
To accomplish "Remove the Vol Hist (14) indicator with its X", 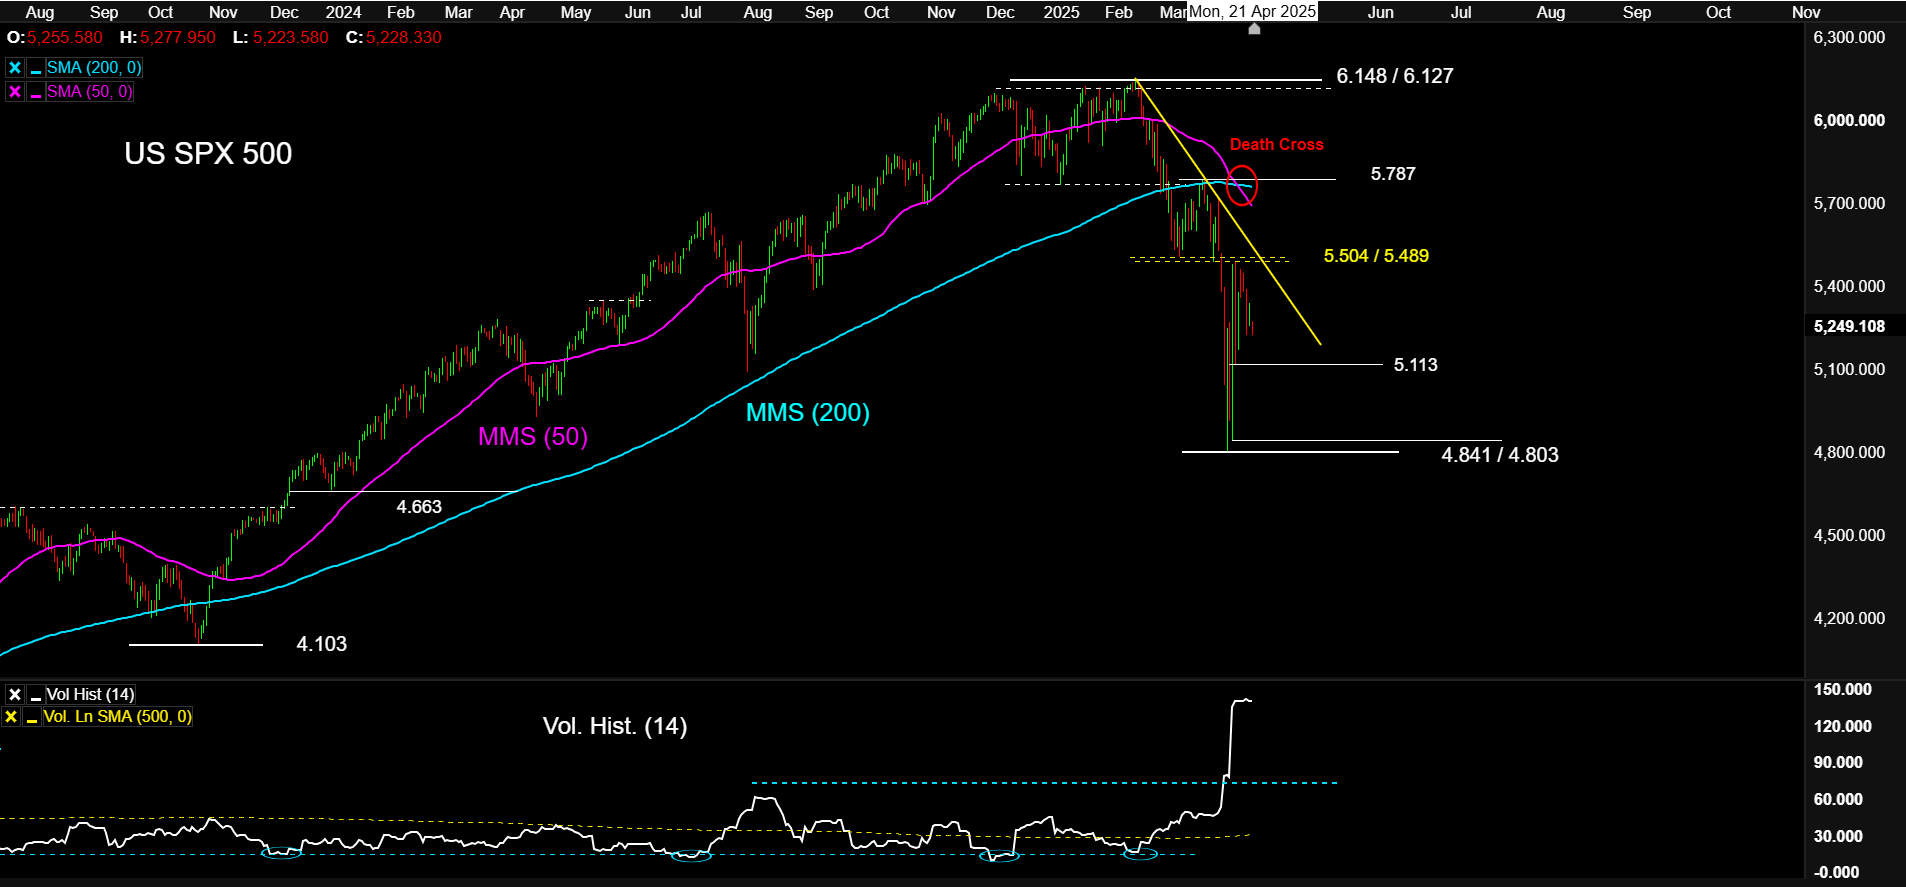I will [14, 694].
